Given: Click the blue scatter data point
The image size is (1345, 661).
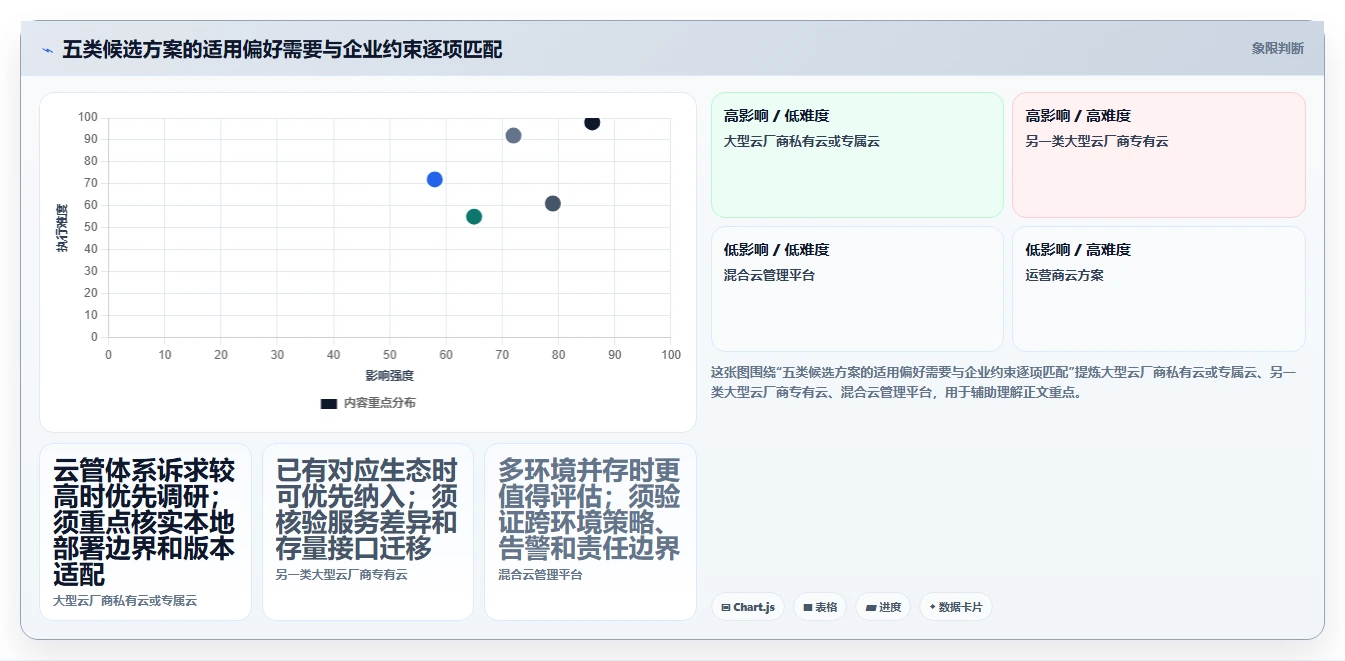Looking at the screenshot, I should point(434,179).
